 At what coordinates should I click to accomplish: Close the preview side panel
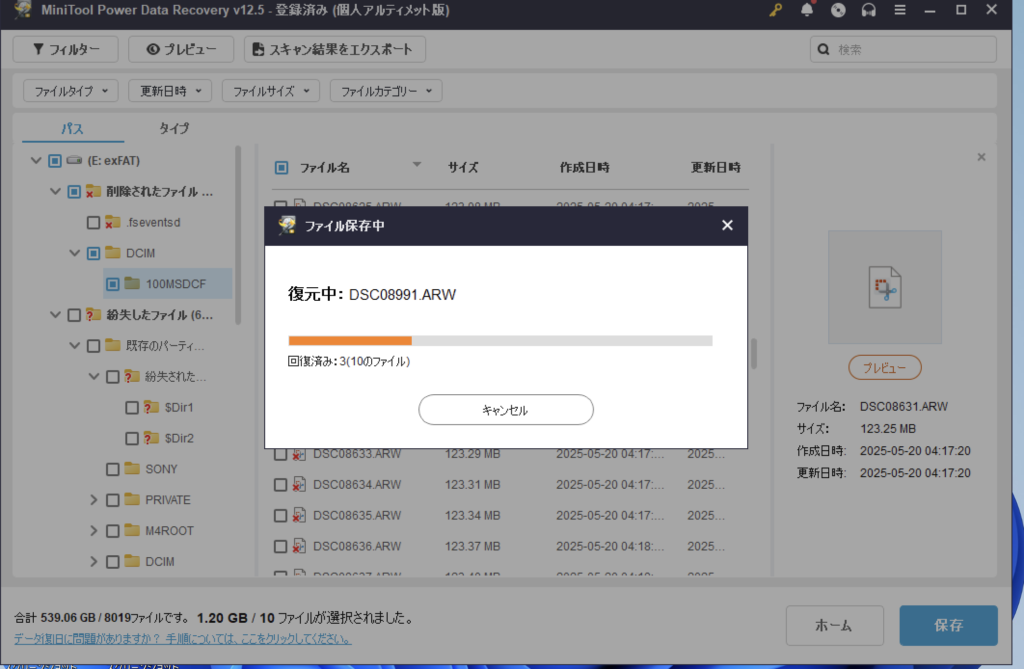click(x=981, y=157)
